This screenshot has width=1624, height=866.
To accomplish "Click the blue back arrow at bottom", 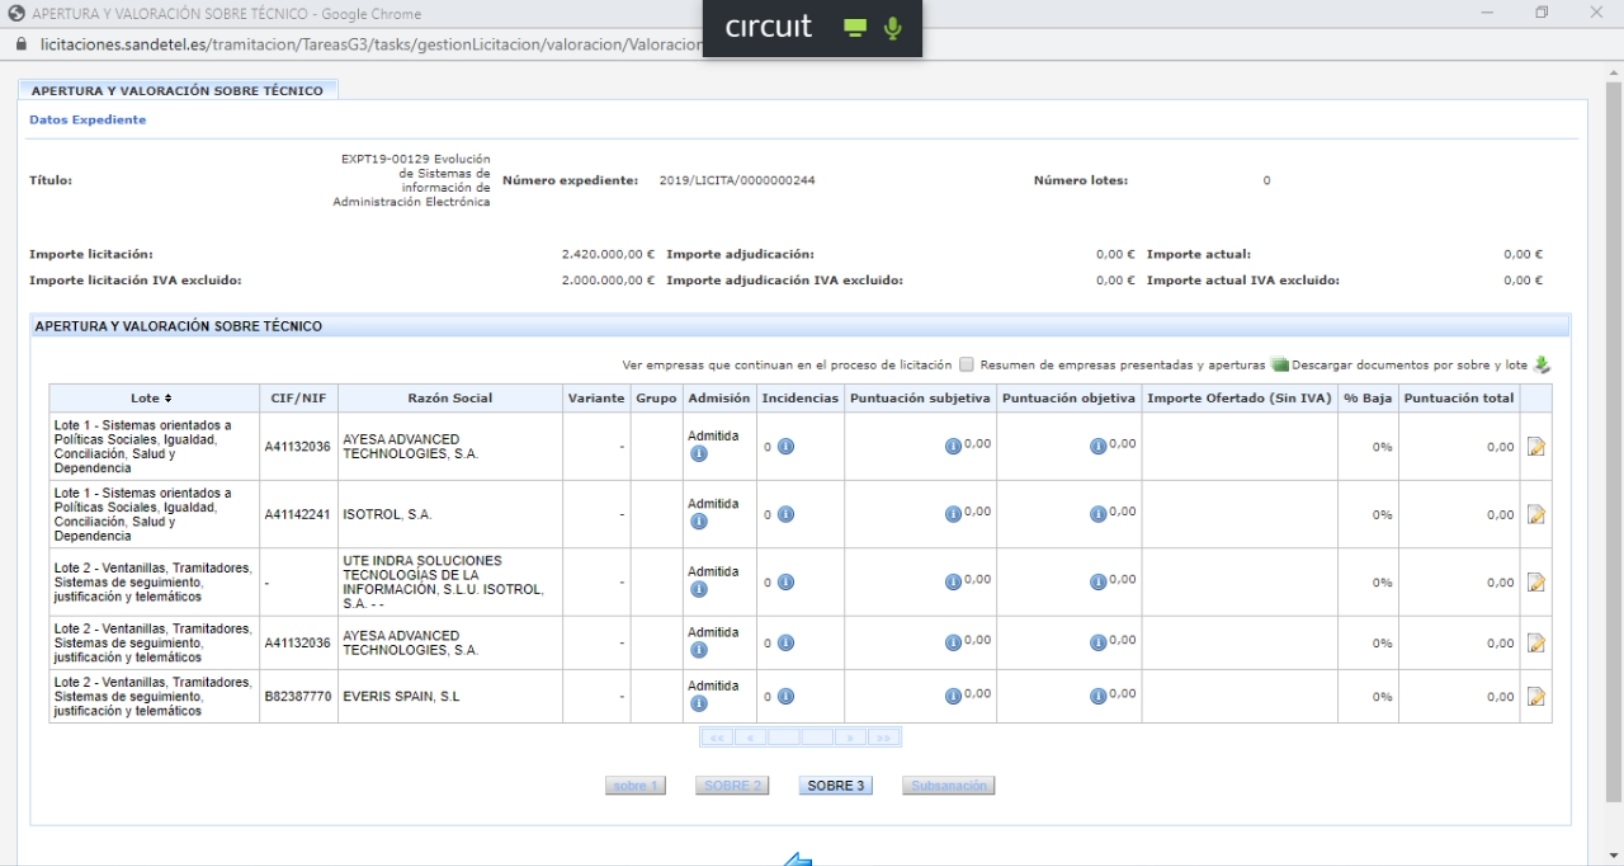I will point(798,859).
